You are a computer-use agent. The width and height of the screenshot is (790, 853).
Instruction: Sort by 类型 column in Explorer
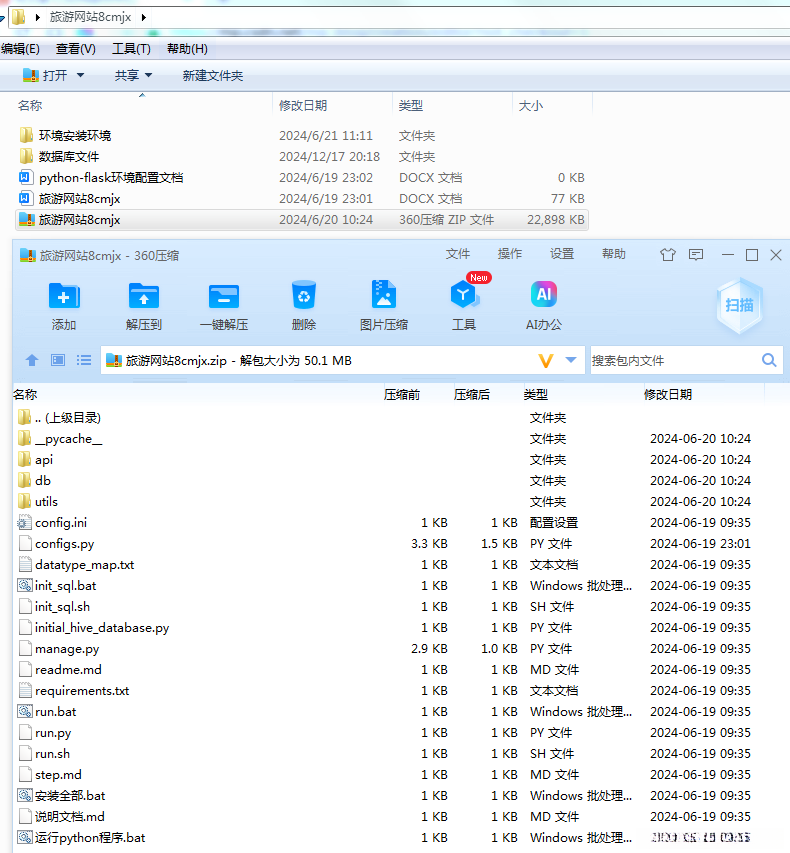click(x=410, y=106)
